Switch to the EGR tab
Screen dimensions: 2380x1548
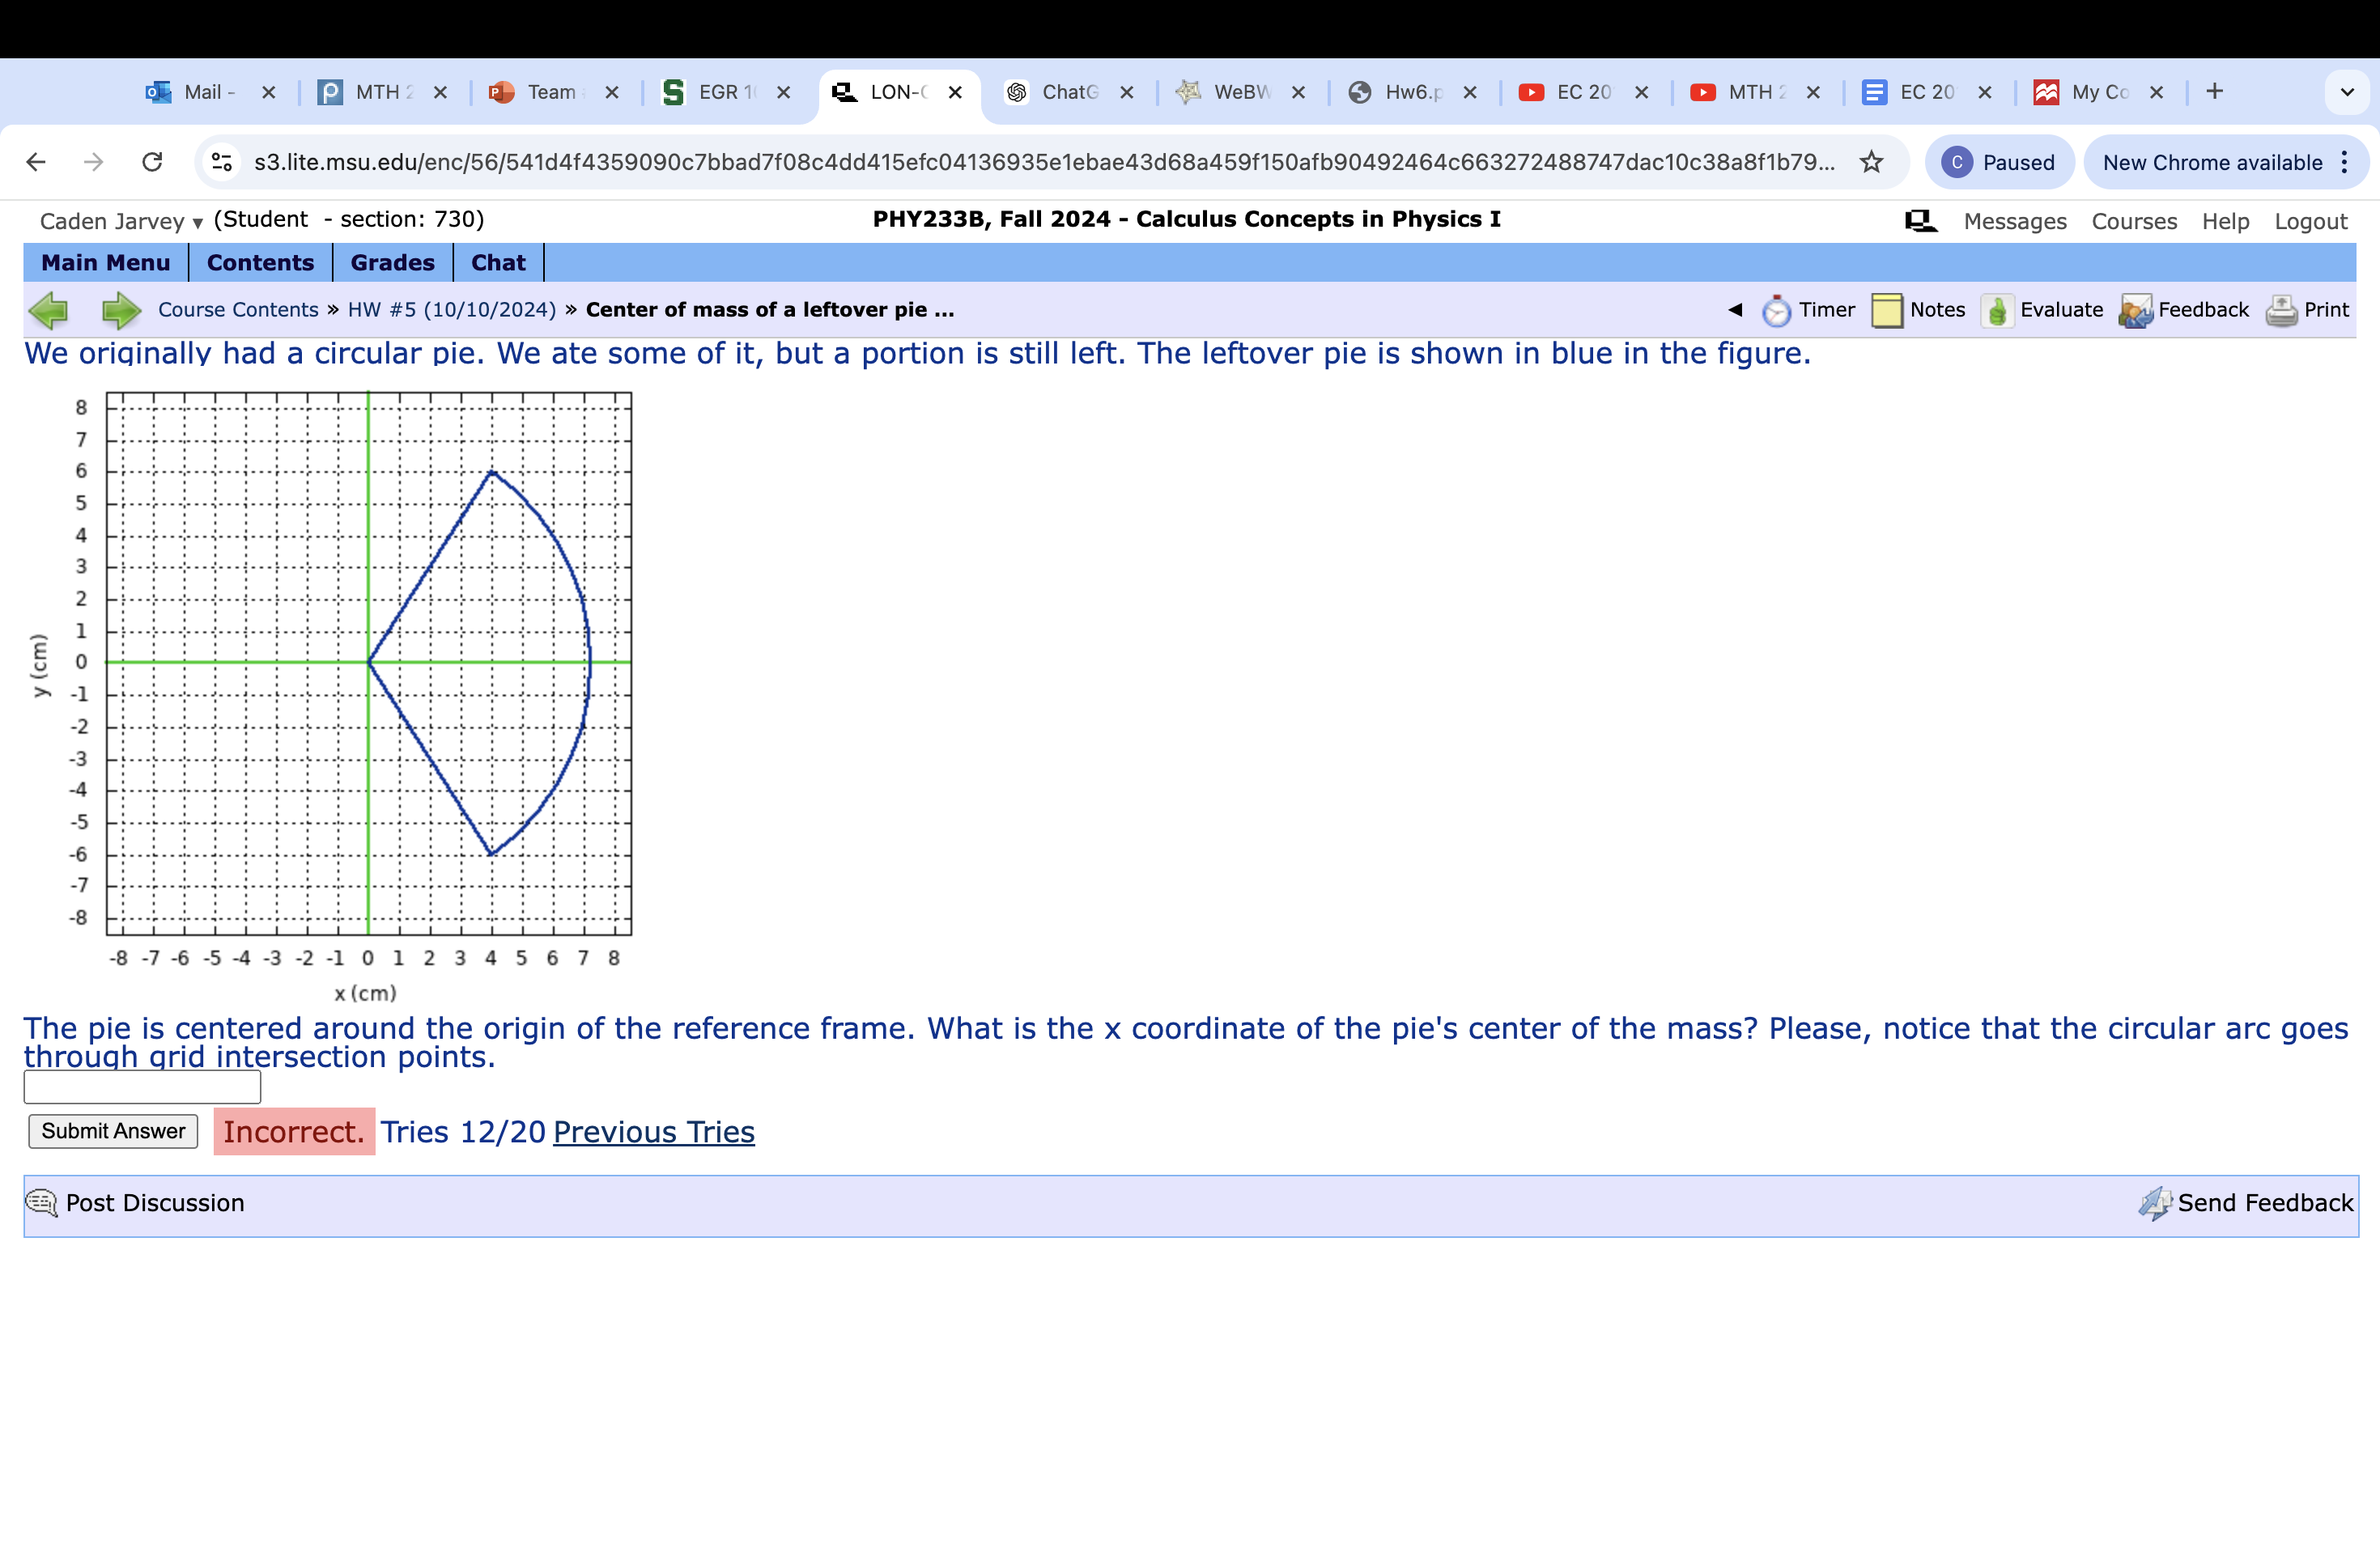pyautogui.click(x=708, y=92)
